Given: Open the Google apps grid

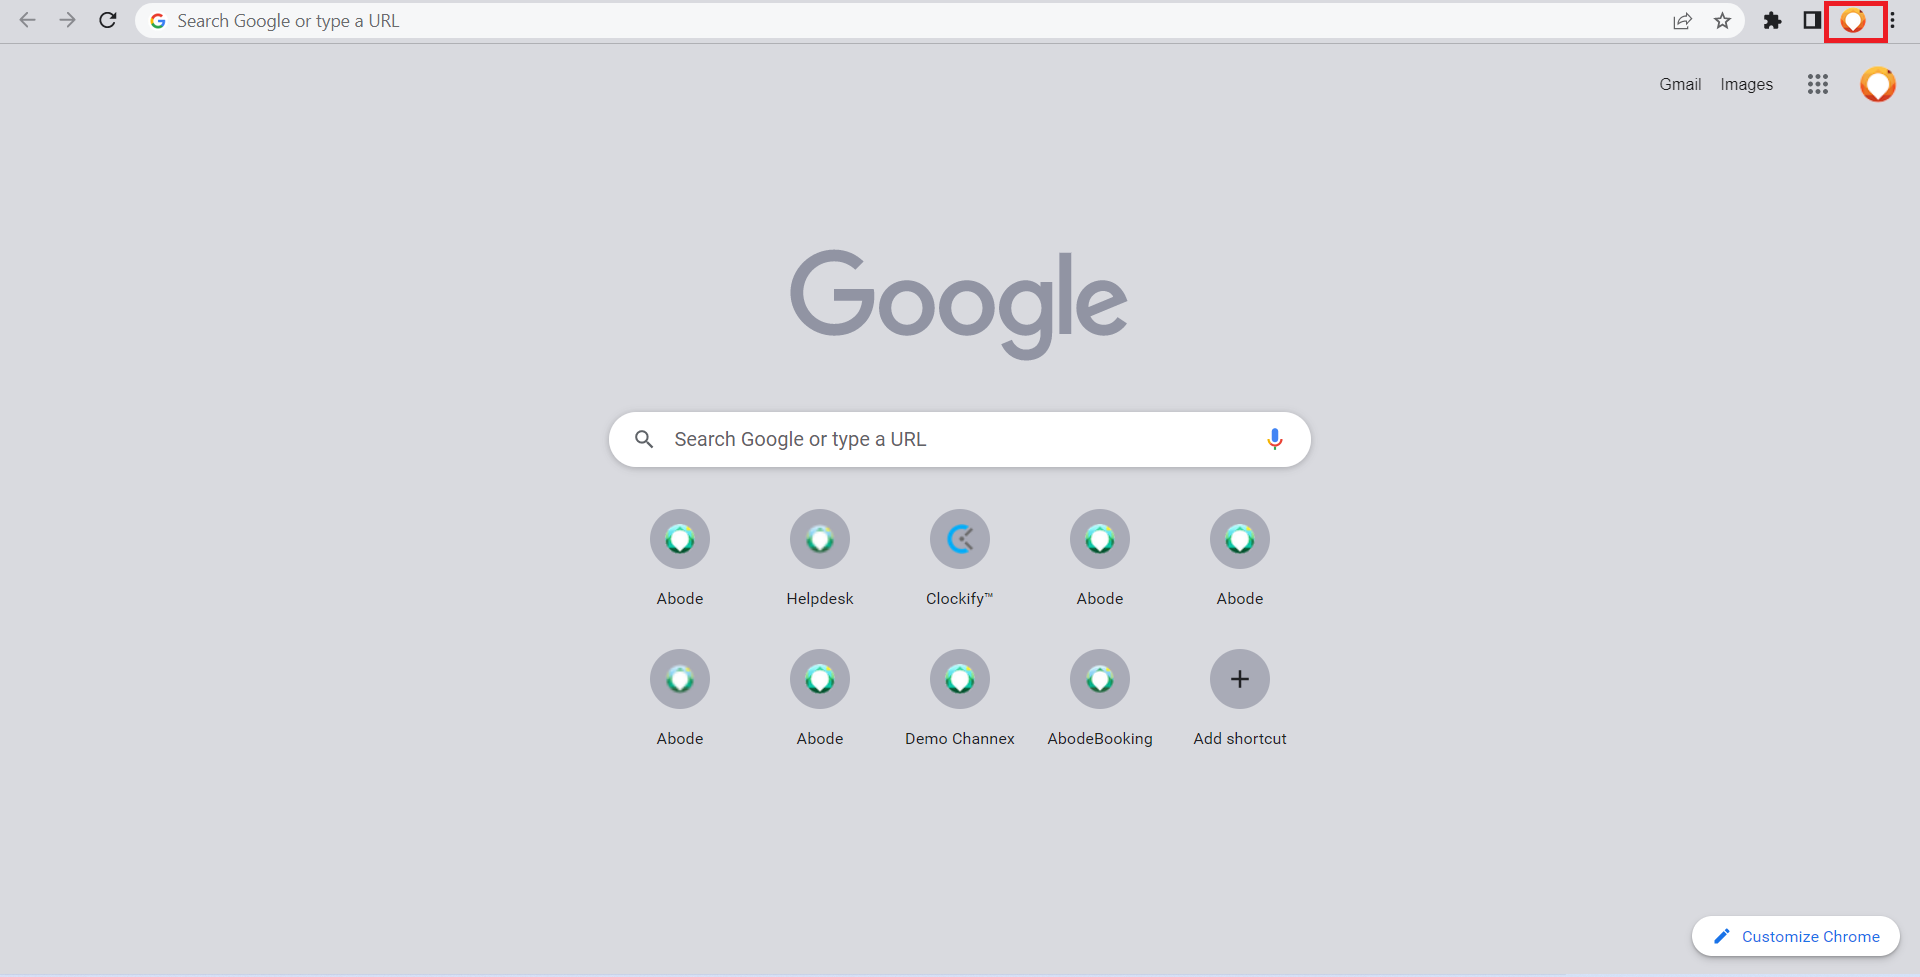Looking at the screenshot, I should pos(1818,85).
